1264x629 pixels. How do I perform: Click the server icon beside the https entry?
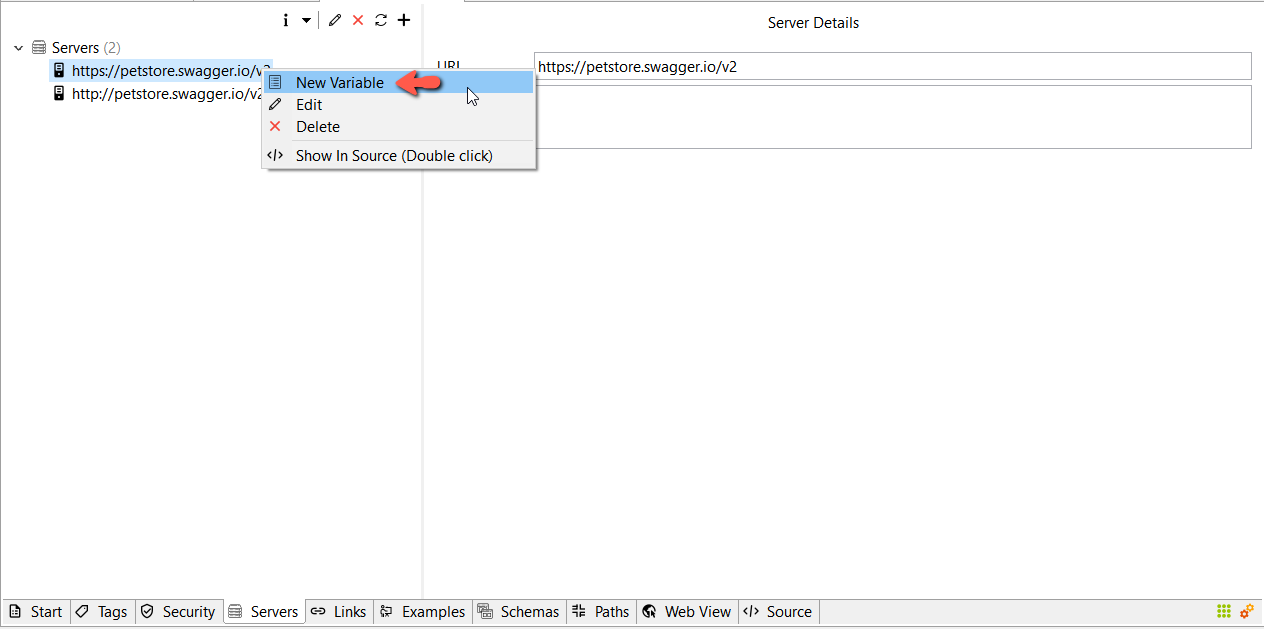(59, 71)
